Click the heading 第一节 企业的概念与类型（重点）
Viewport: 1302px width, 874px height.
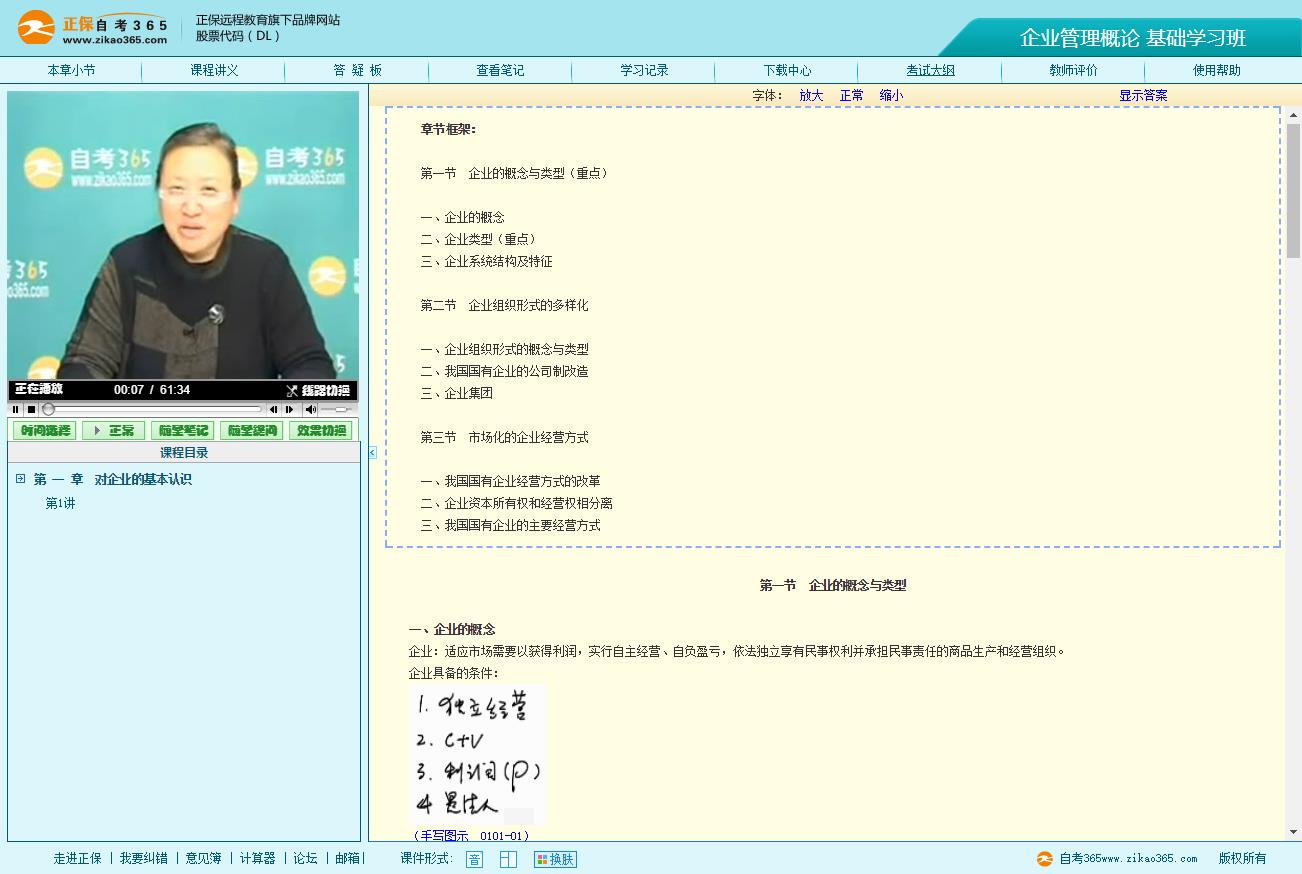click(x=515, y=173)
